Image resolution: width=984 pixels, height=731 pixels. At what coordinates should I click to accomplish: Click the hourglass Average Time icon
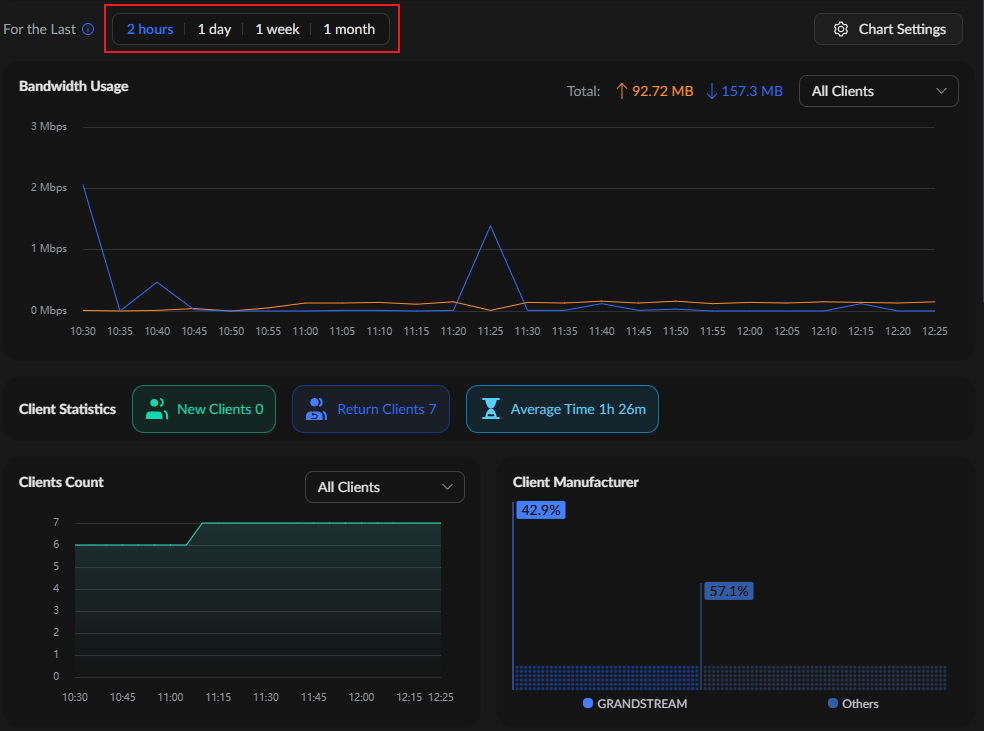(x=491, y=409)
